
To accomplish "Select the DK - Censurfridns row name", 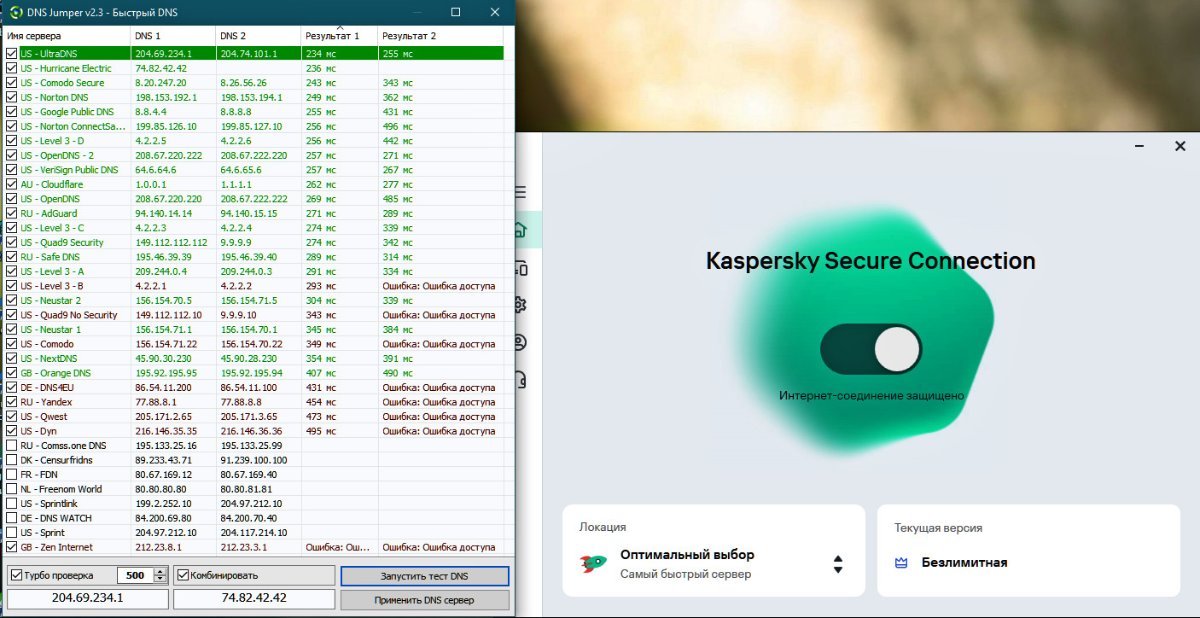I will 56,460.
